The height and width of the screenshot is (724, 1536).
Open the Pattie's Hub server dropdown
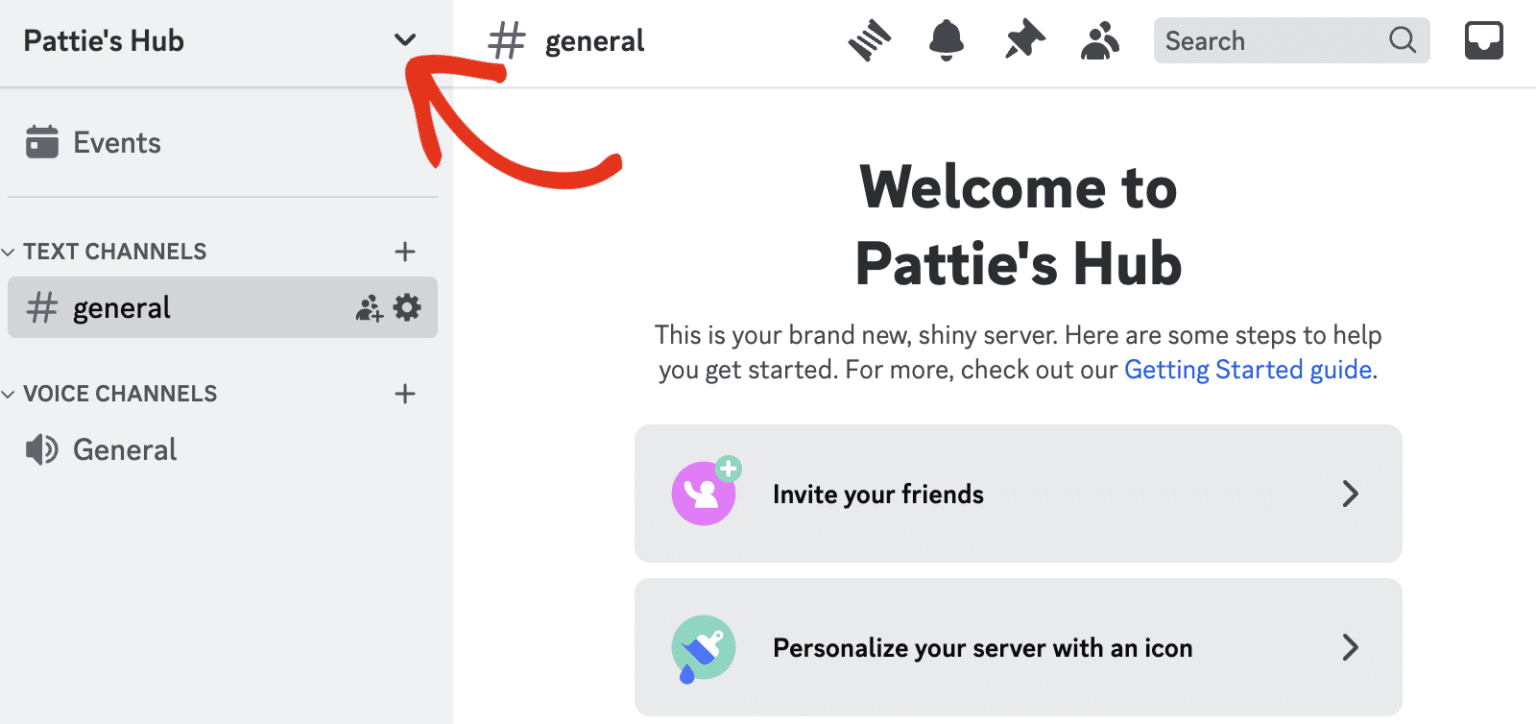405,40
